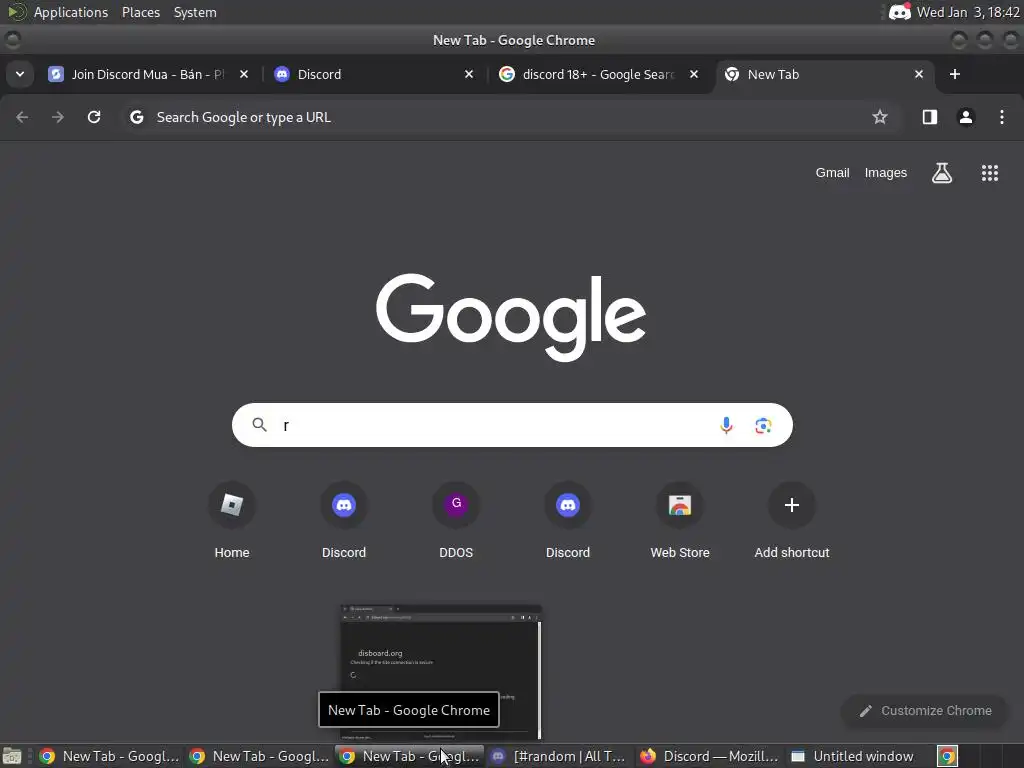
Task: Open the Chrome side panel
Action: (930, 117)
